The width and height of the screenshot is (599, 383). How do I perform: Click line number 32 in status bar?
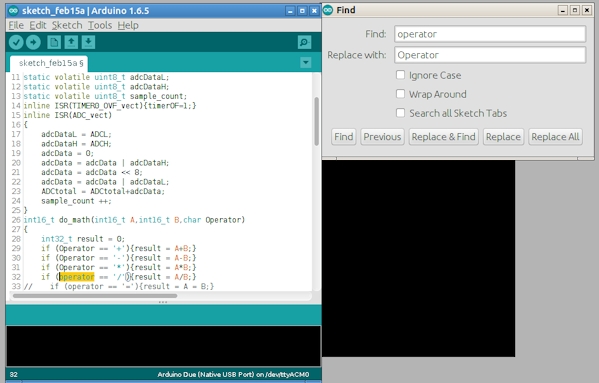tap(13, 374)
